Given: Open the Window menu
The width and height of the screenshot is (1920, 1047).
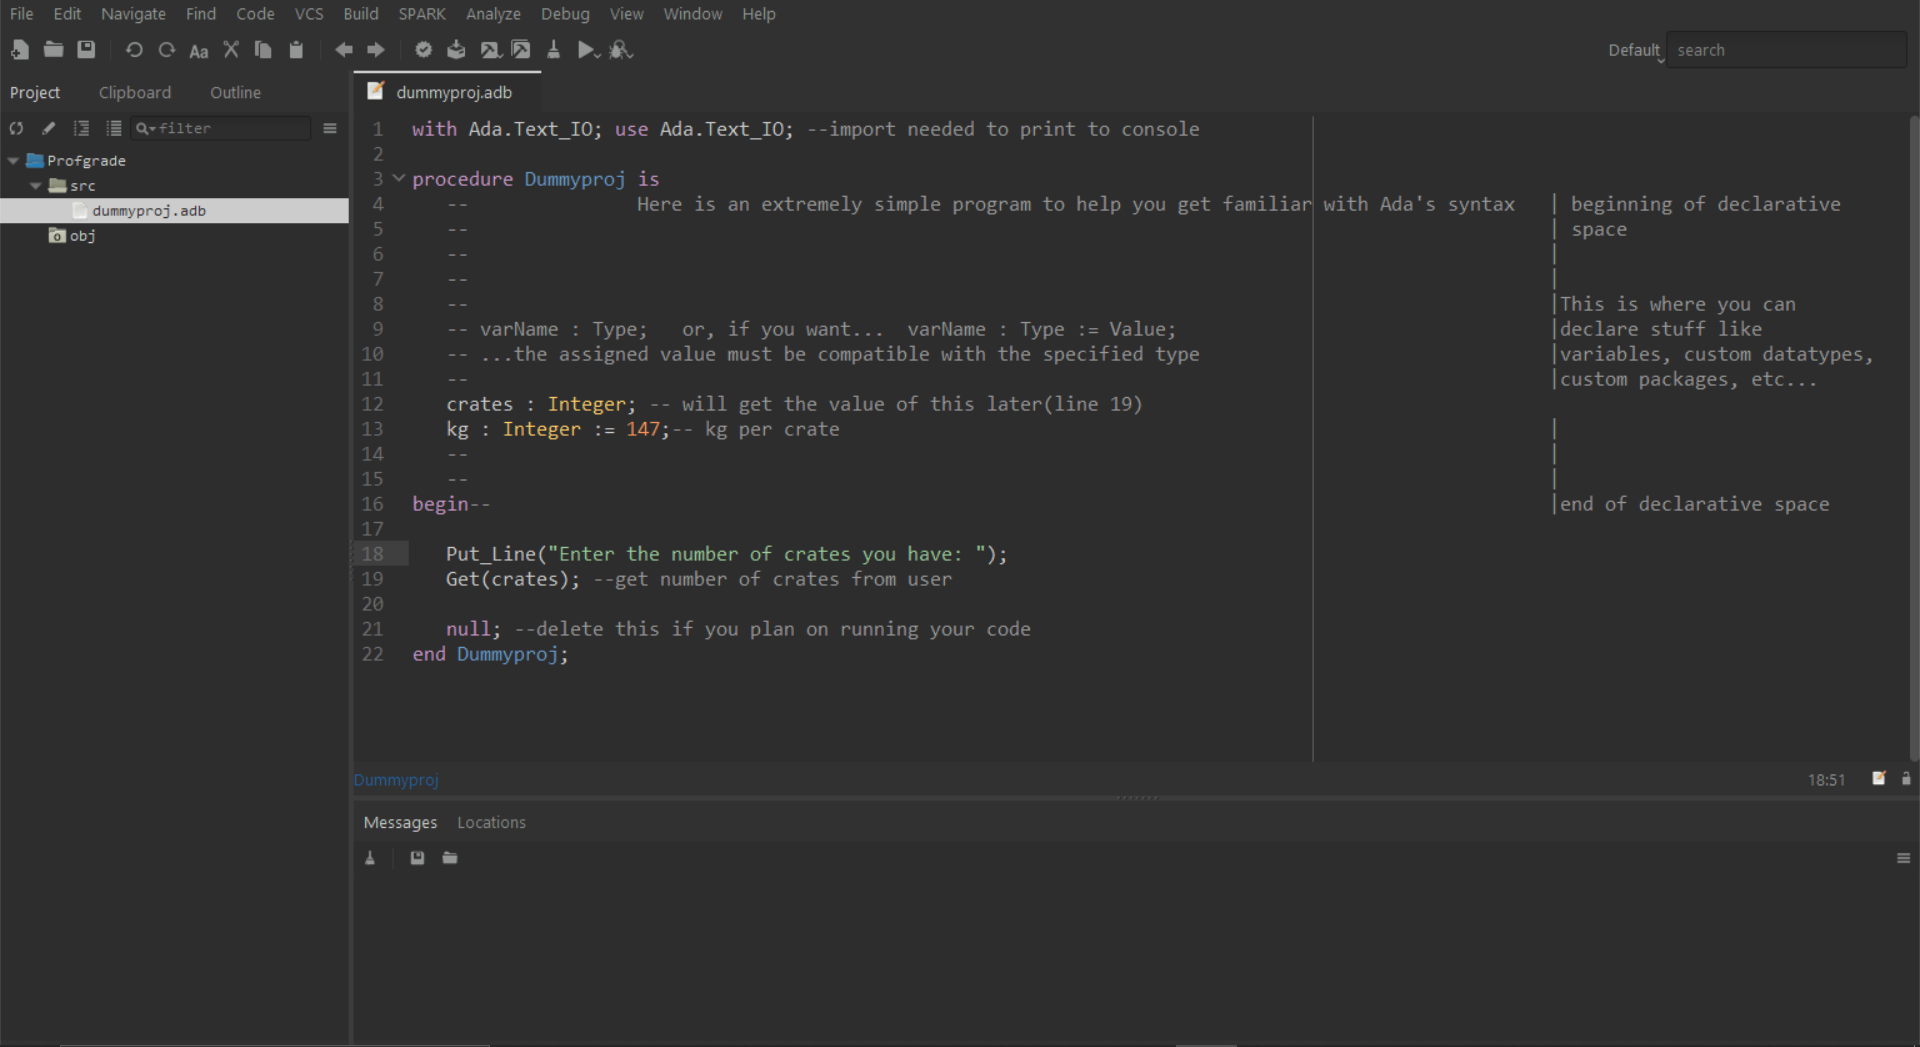Looking at the screenshot, I should pyautogui.click(x=693, y=14).
